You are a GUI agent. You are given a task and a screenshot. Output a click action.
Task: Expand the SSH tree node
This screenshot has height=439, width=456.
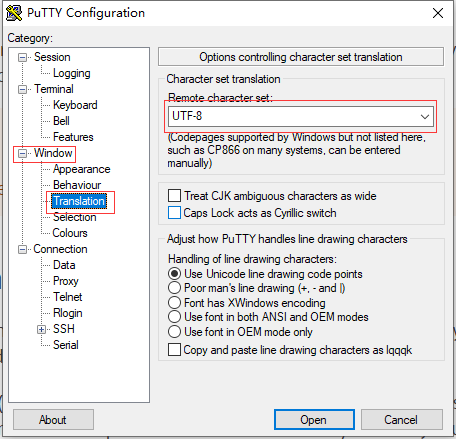tap(41, 329)
